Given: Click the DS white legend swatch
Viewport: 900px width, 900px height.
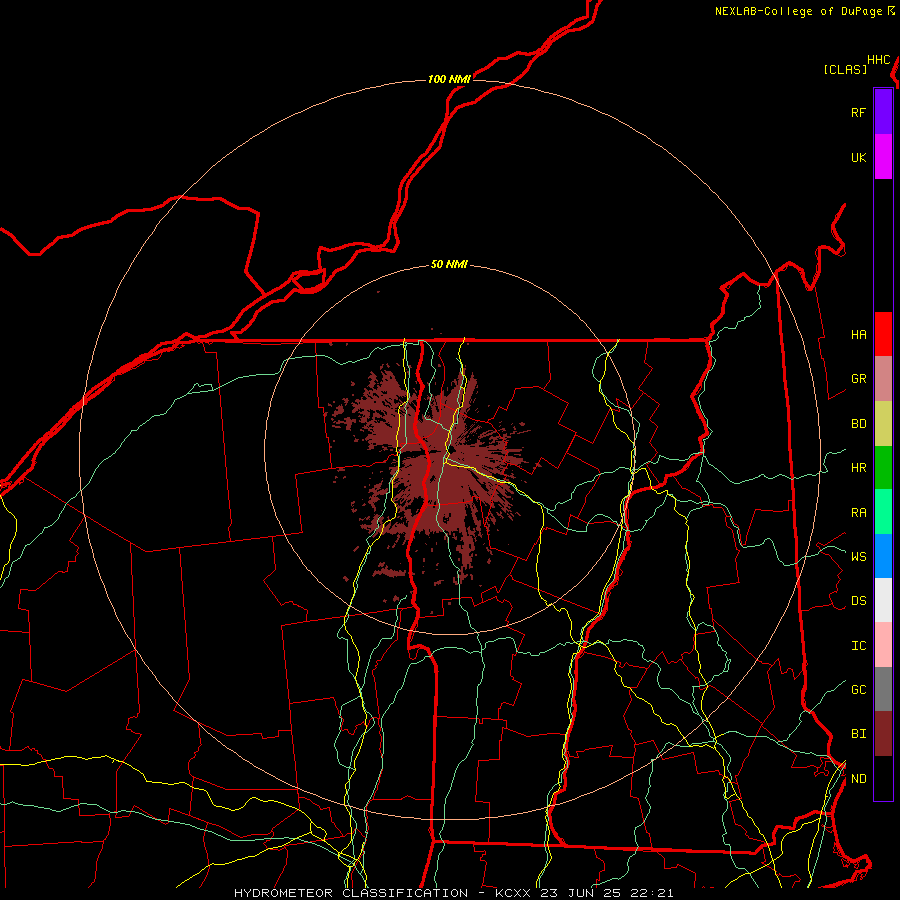Looking at the screenshot, I should point(883,600).
